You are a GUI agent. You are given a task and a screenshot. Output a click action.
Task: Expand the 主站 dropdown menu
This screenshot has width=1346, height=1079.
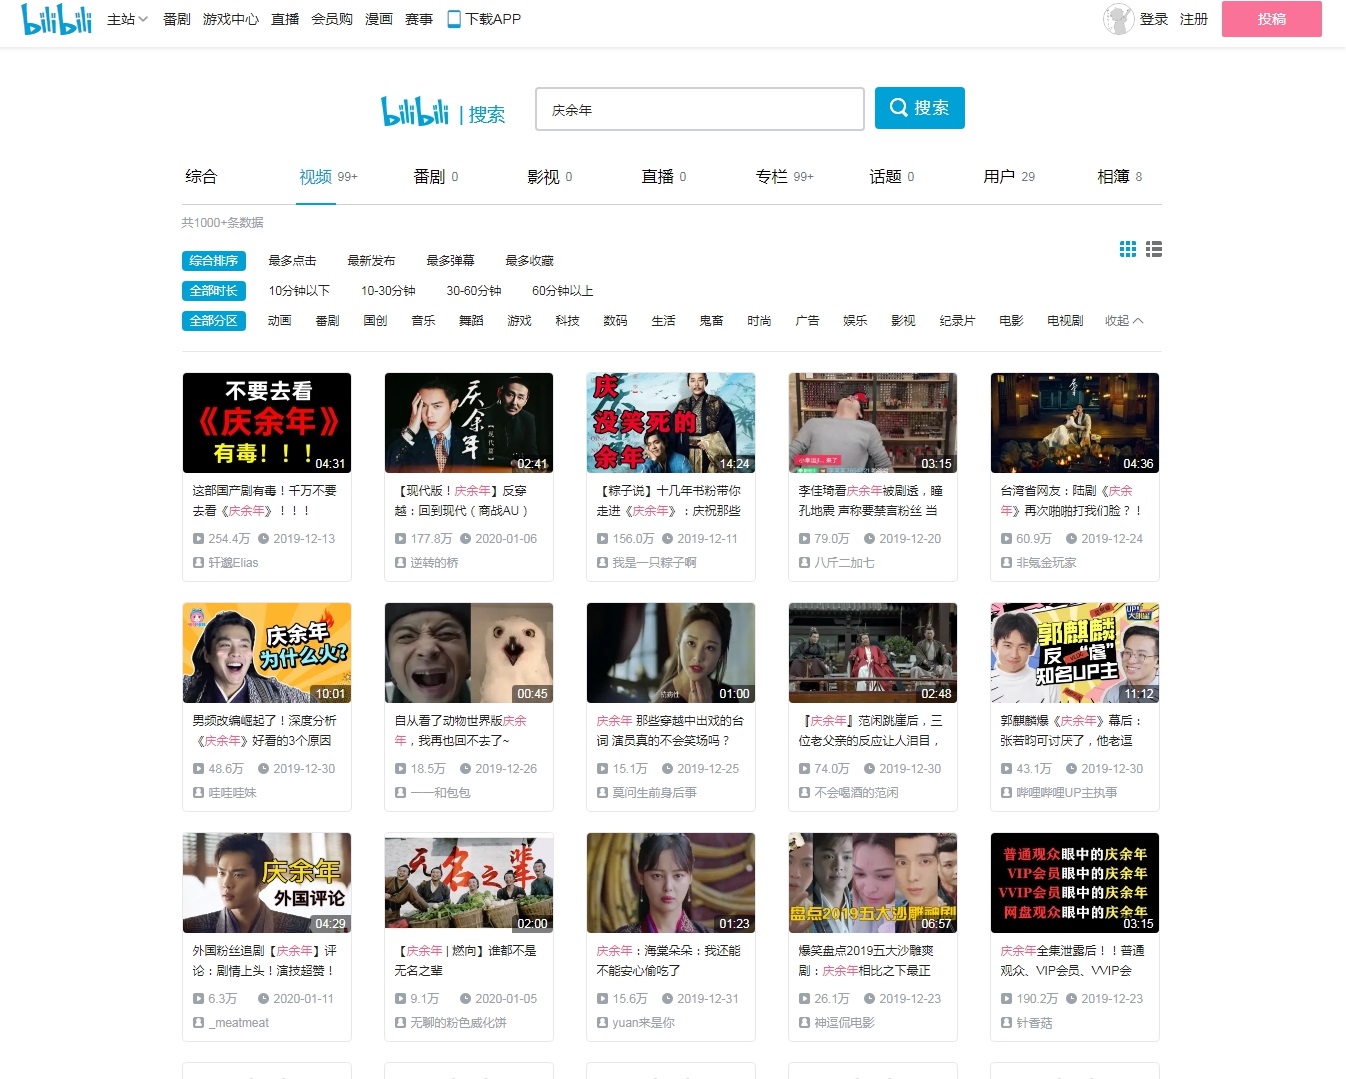(127, 19)
